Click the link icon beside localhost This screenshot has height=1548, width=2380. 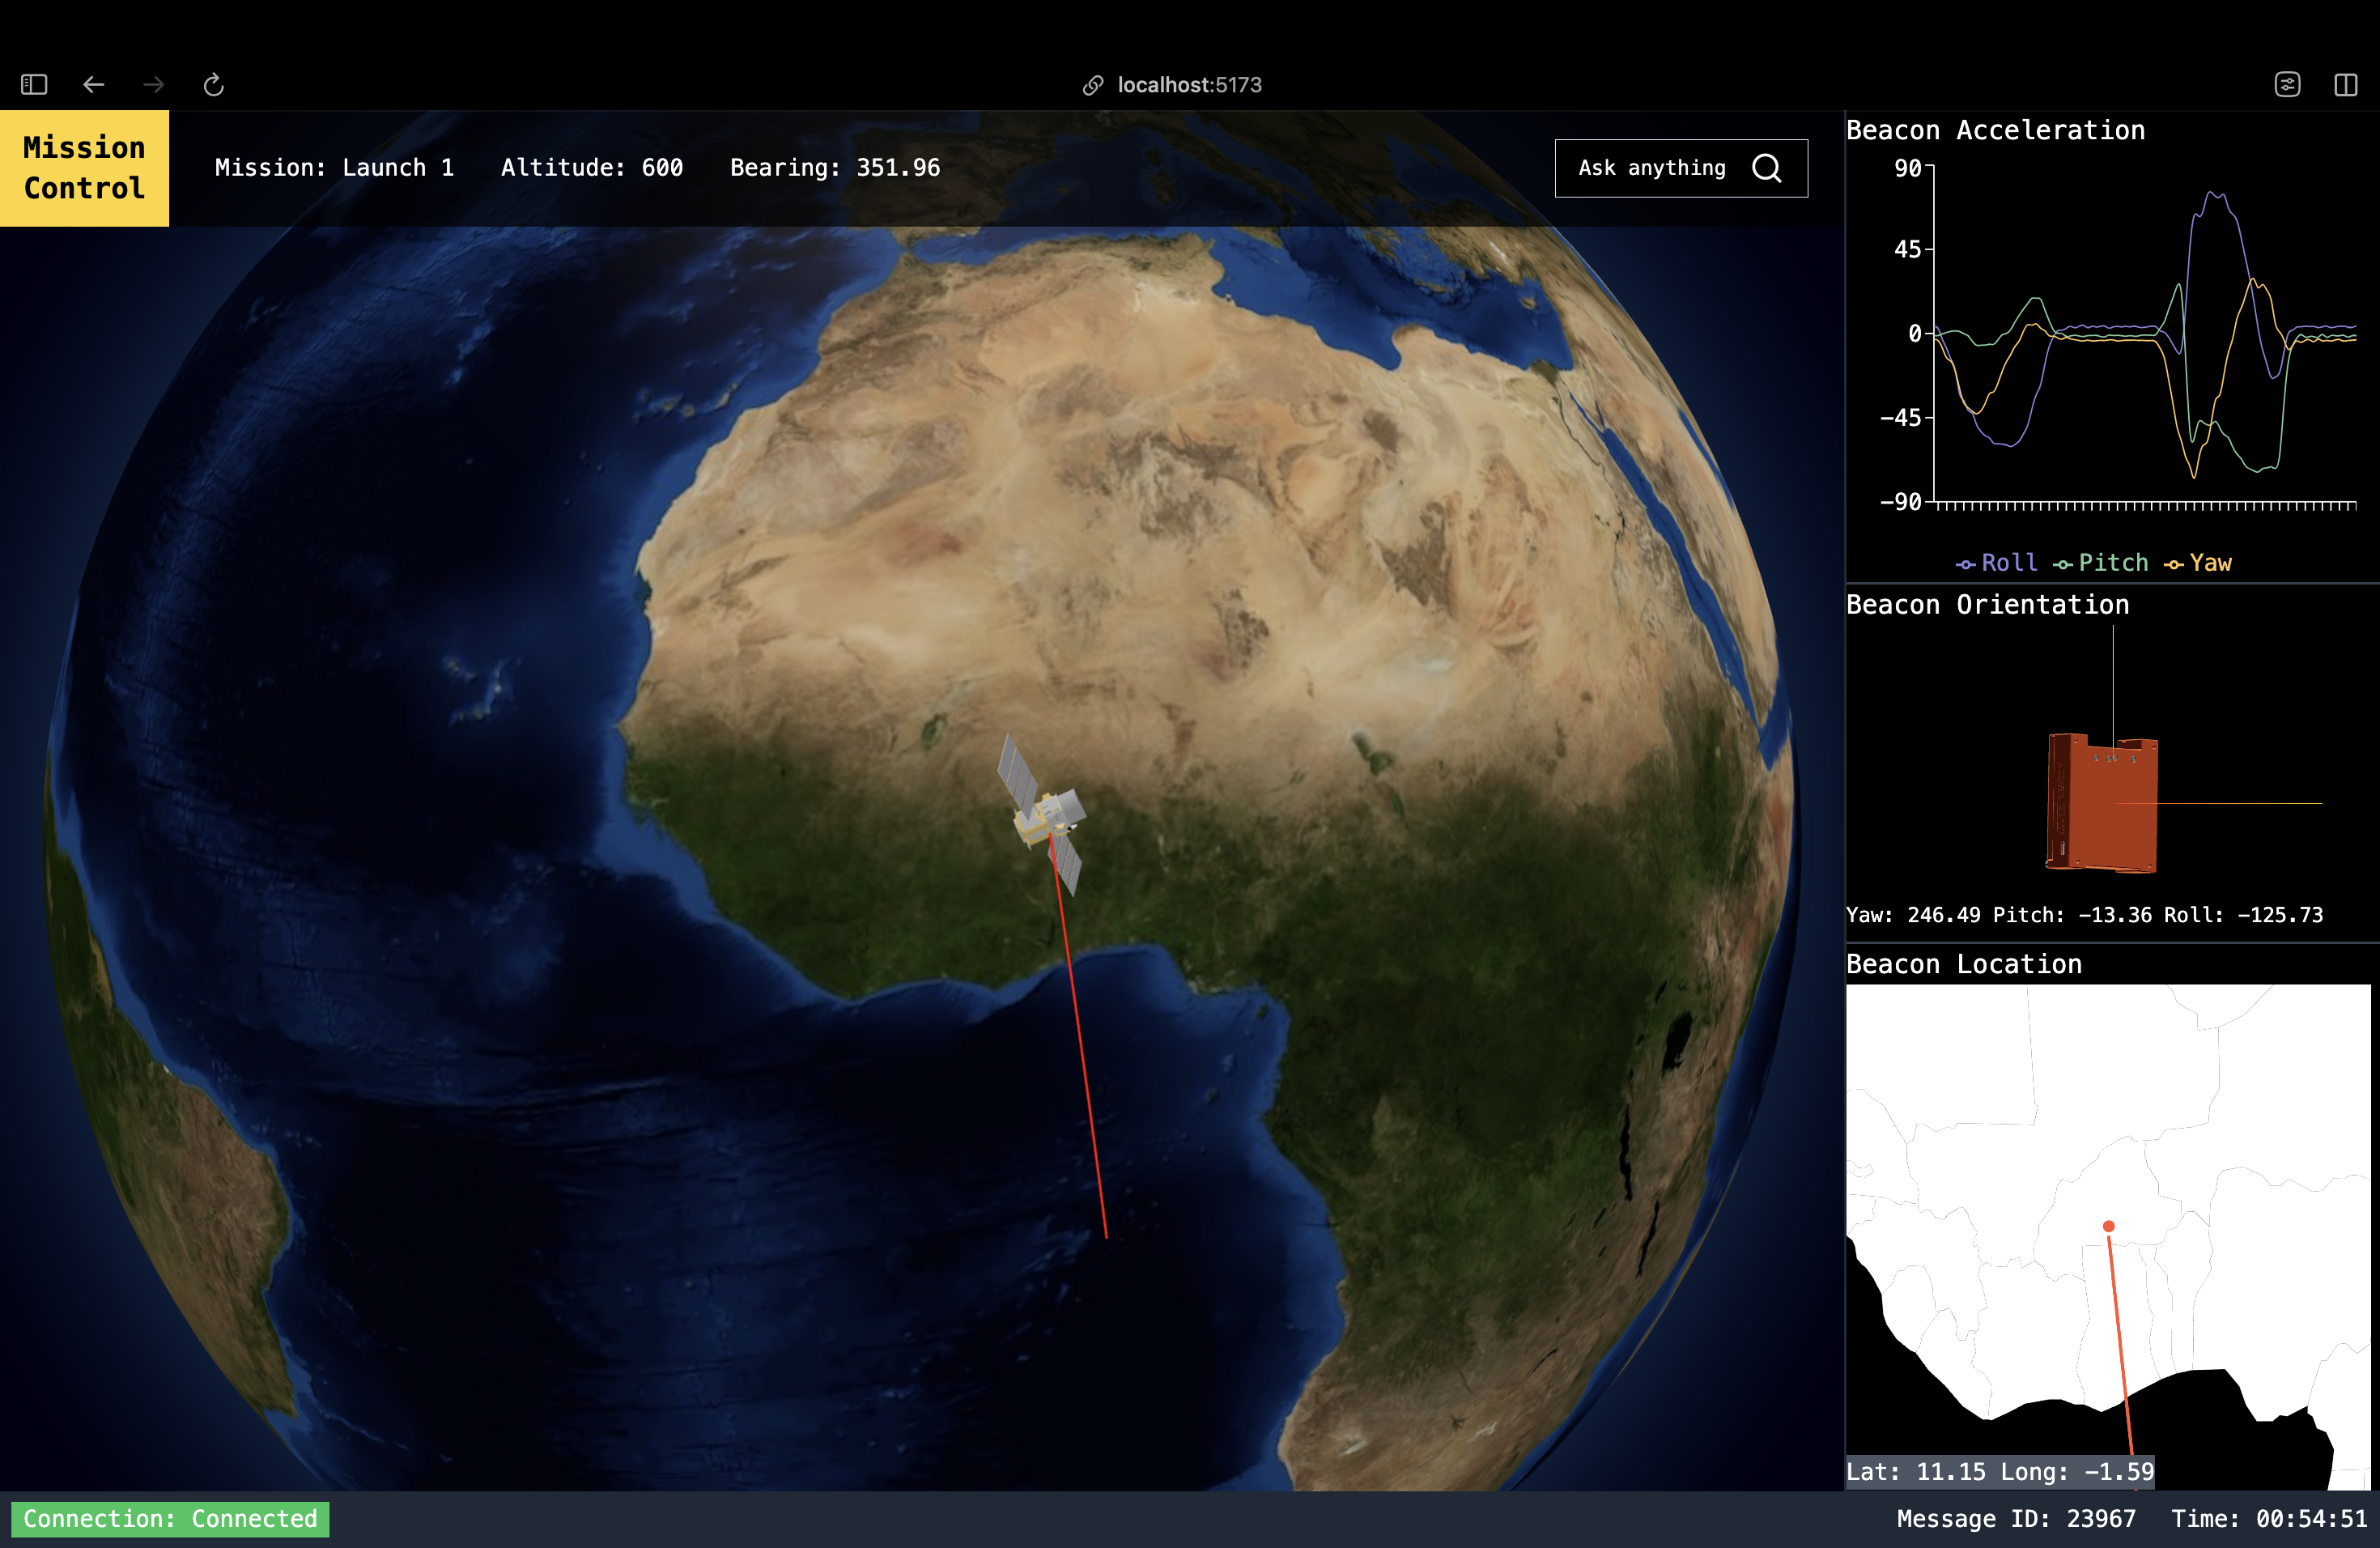[1093, 86]
